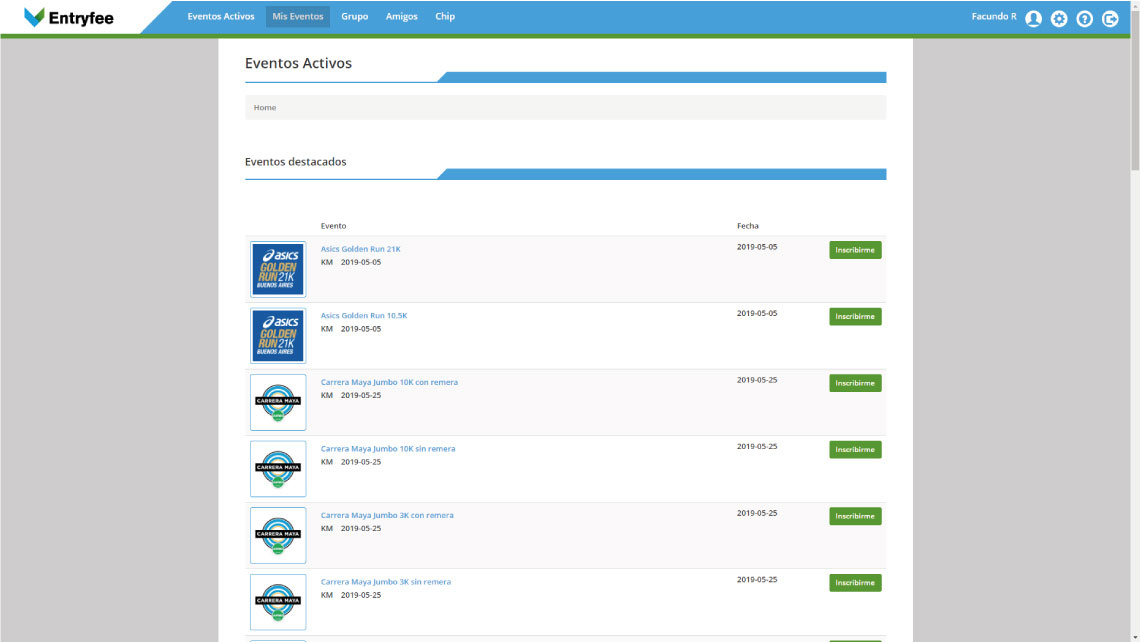
Task: Click the Asics Golden Run 10.5K thumbnail
Action: click(x=278, y=336)
